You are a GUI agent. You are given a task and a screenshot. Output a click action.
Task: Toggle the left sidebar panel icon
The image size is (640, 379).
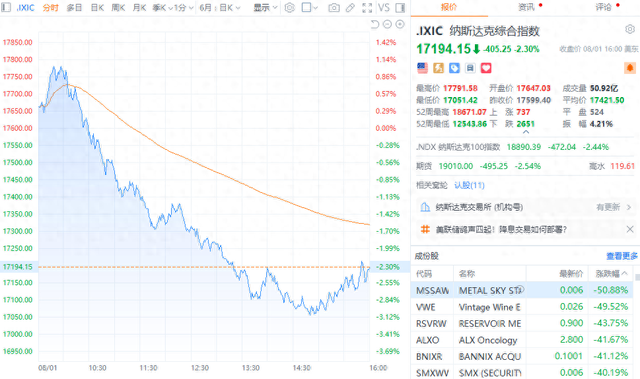[6, 7]
